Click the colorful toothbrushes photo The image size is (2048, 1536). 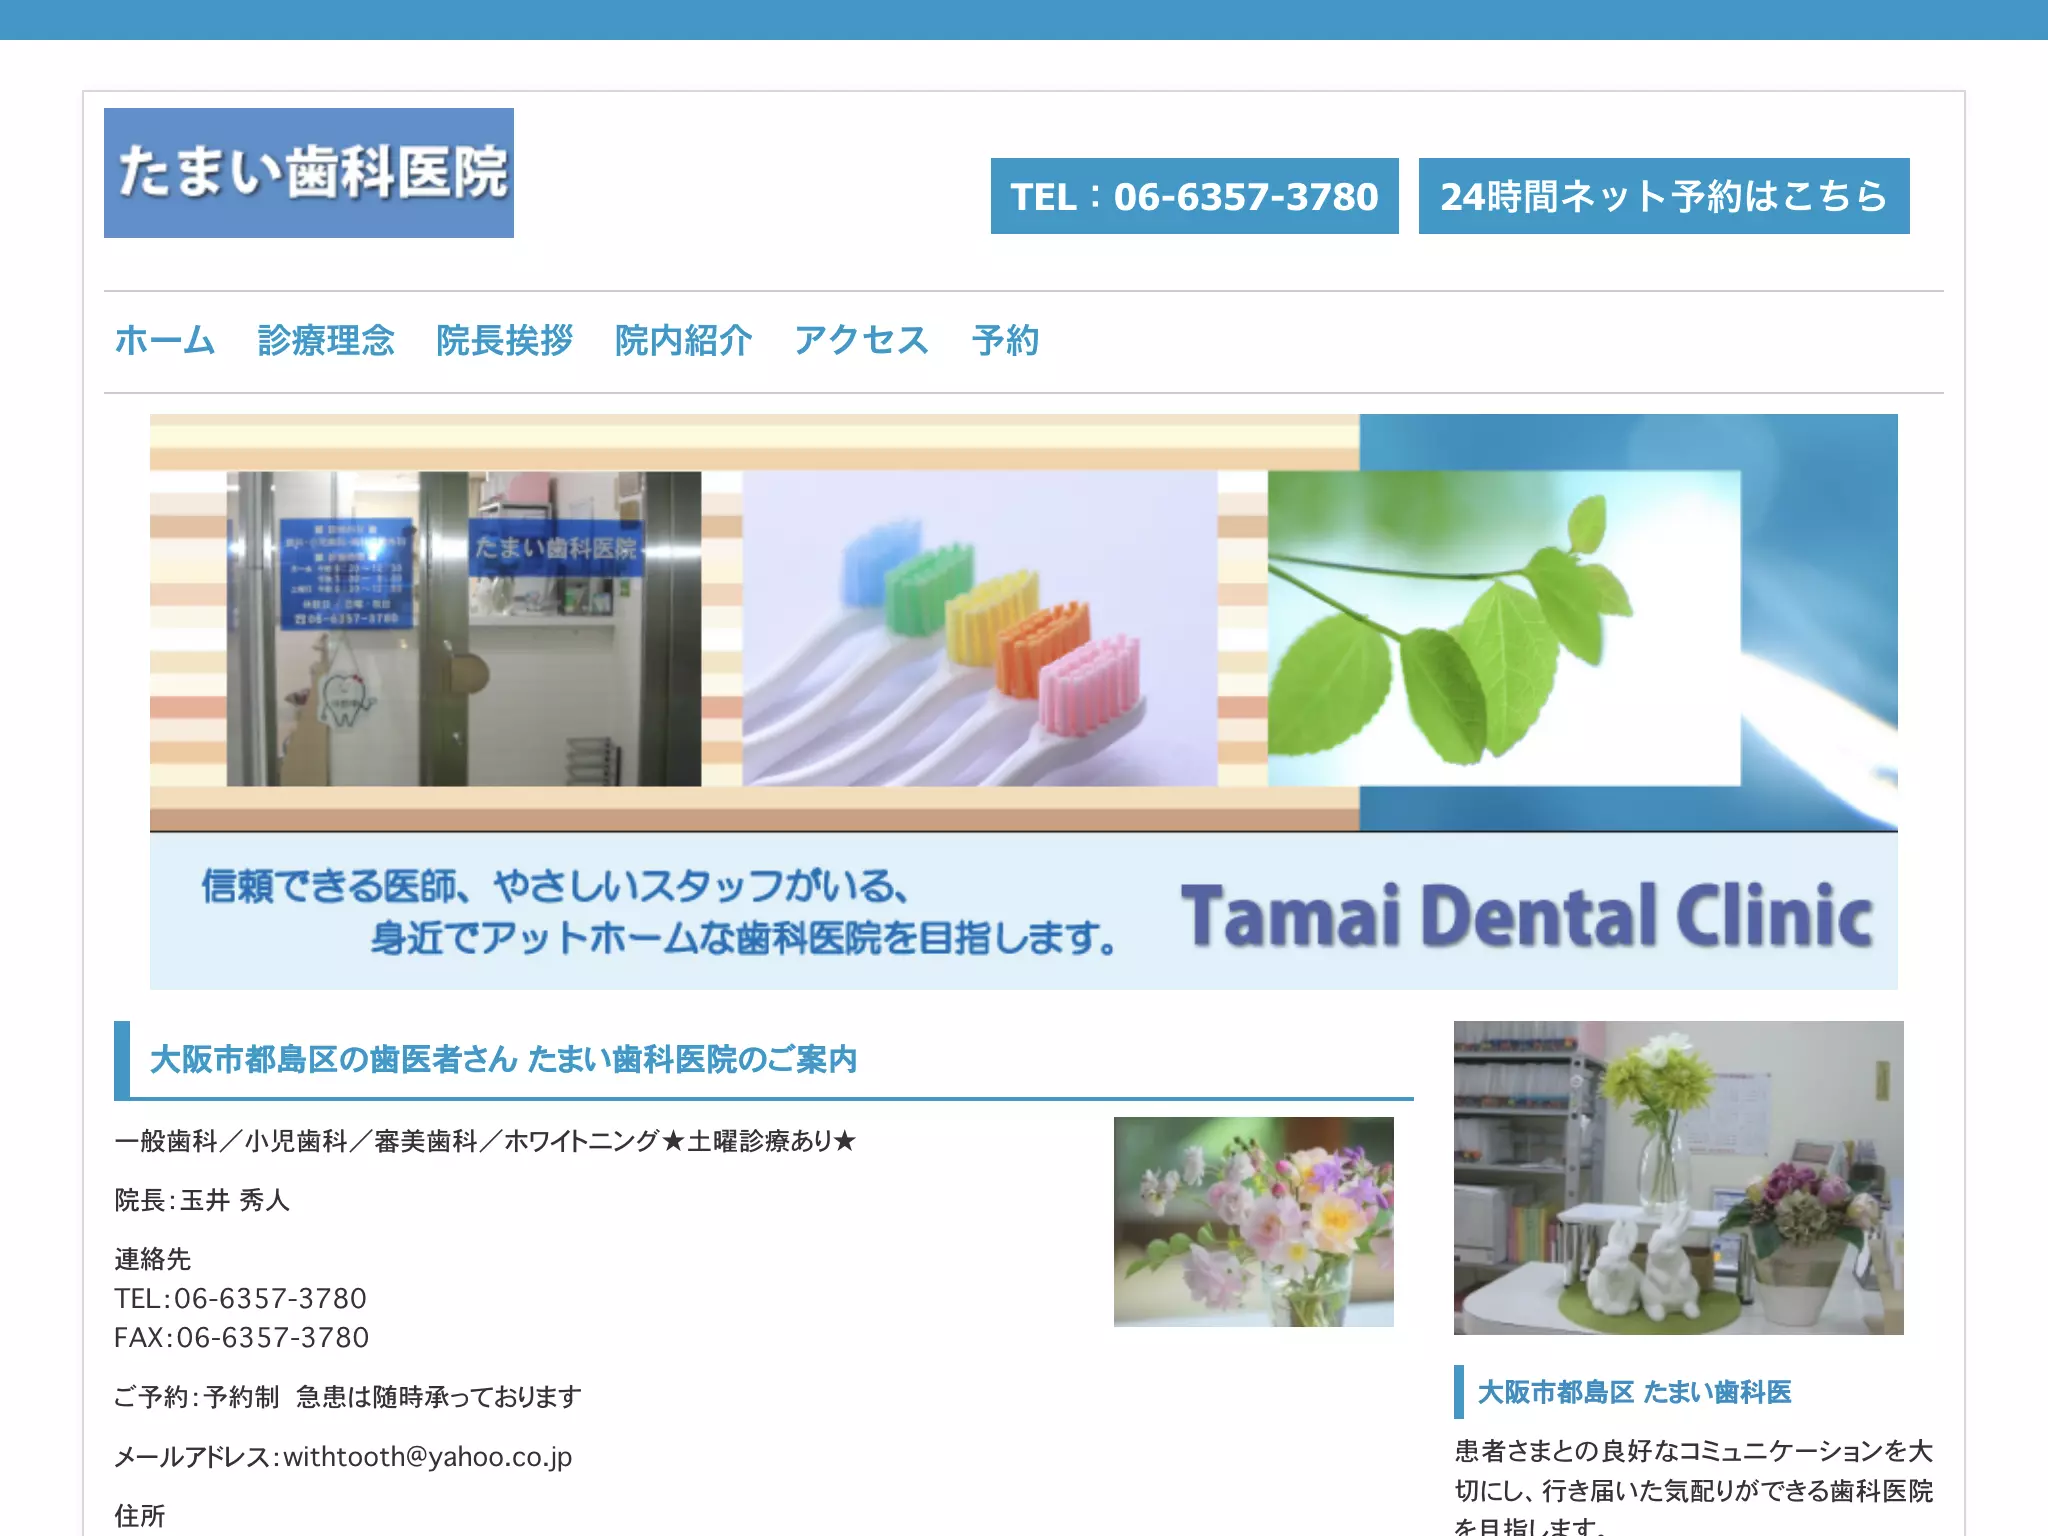click(x=980, y=628)
